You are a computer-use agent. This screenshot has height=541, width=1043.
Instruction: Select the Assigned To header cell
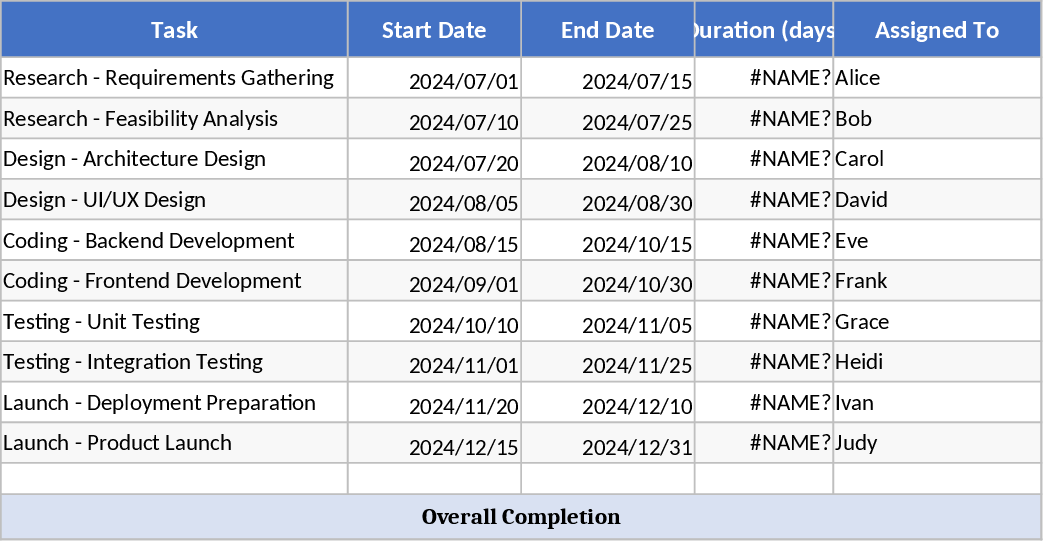point(936,30)
